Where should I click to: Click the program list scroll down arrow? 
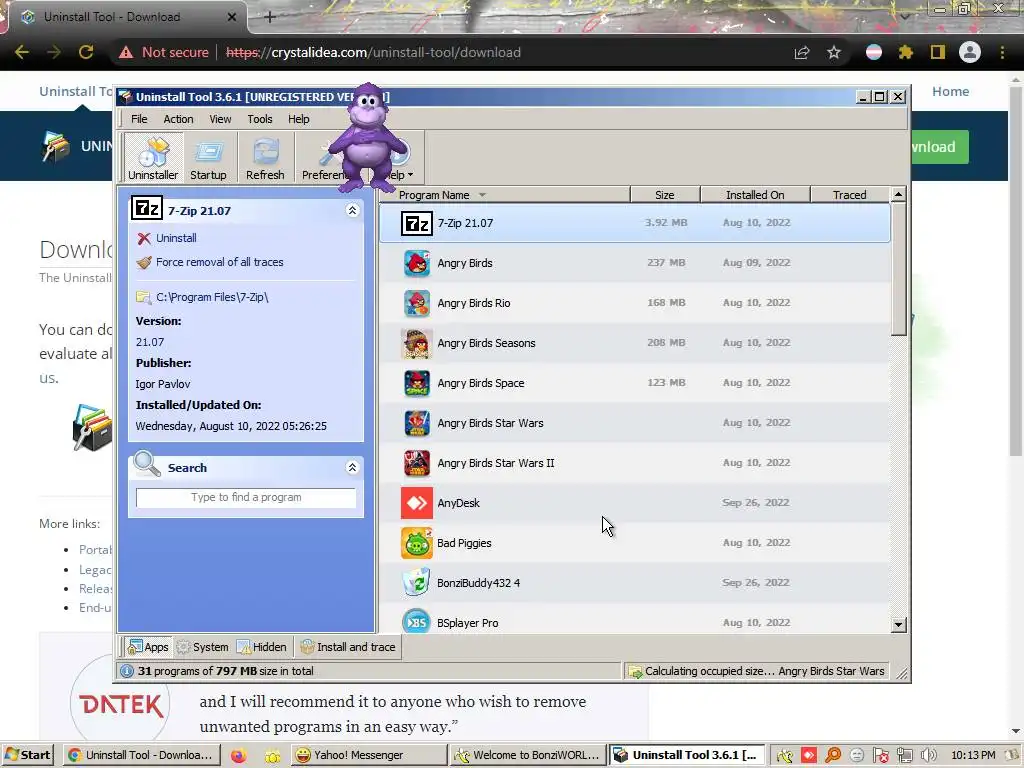click(x=899, y=625)
